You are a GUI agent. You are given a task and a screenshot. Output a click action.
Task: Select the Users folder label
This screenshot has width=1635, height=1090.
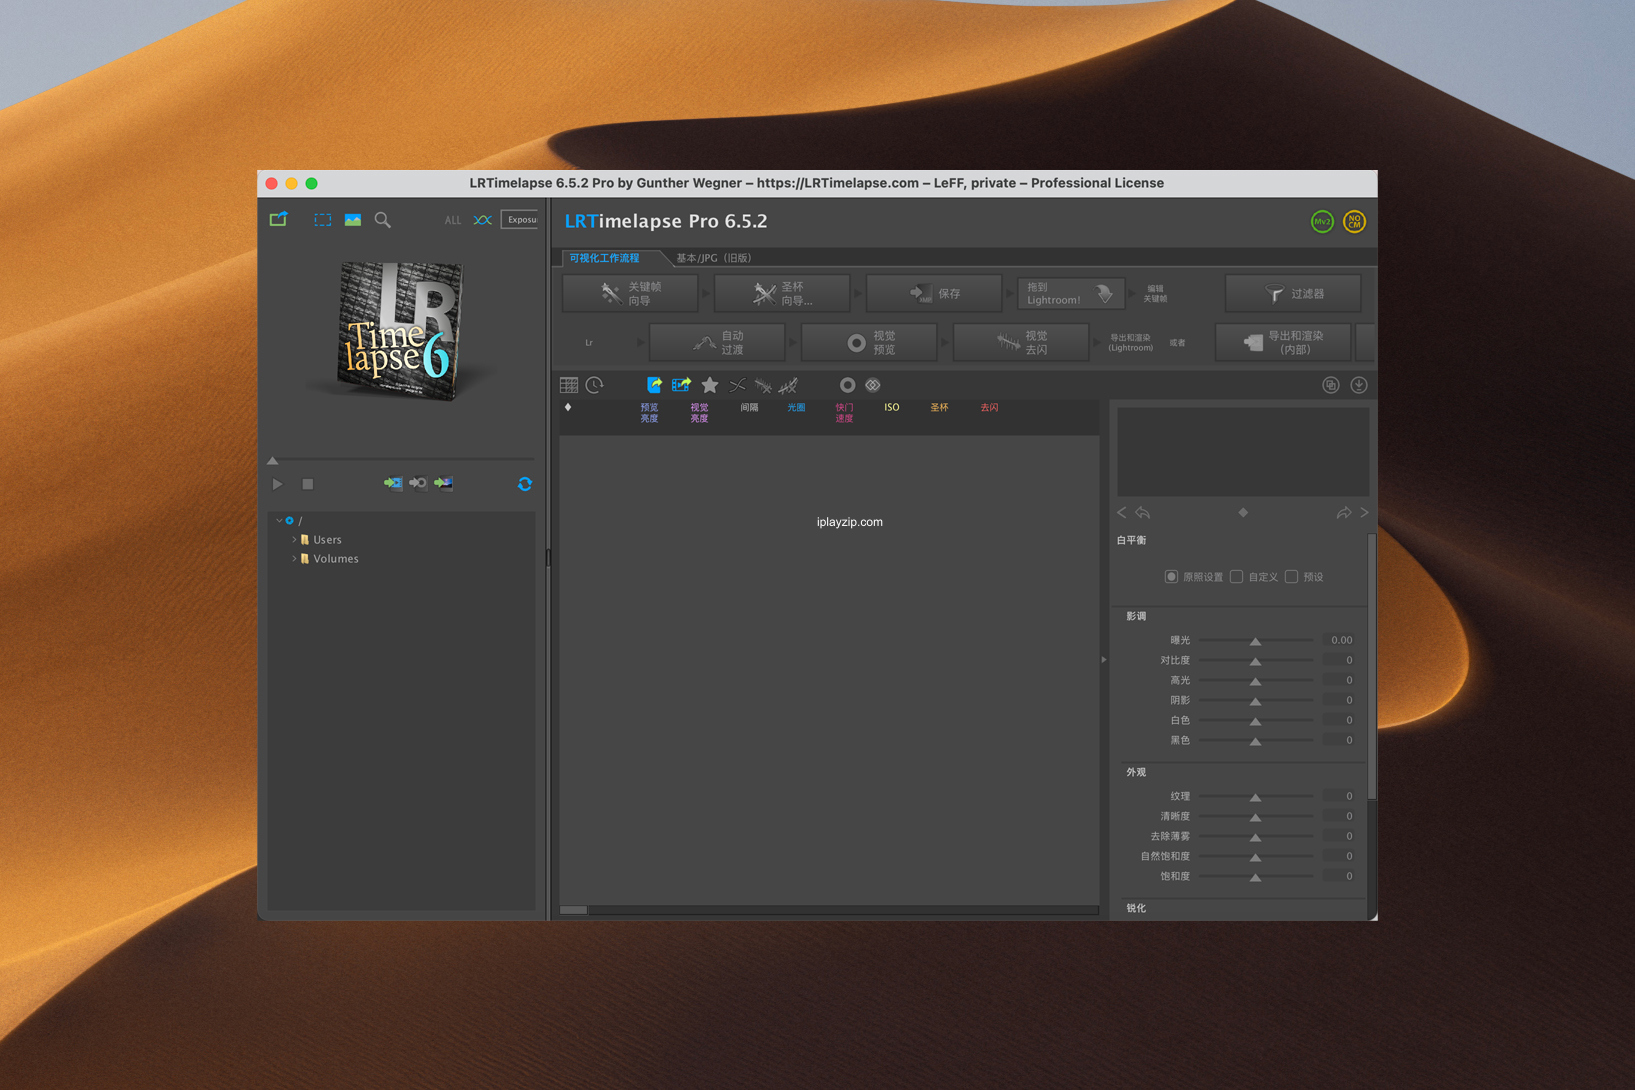[327, 539]
